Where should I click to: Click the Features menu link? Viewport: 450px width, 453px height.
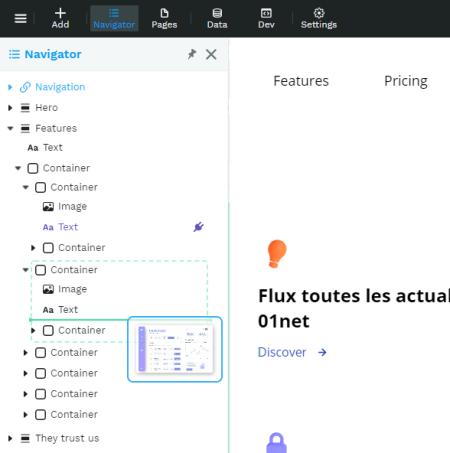pyautogui.click(x=301, y=81)
